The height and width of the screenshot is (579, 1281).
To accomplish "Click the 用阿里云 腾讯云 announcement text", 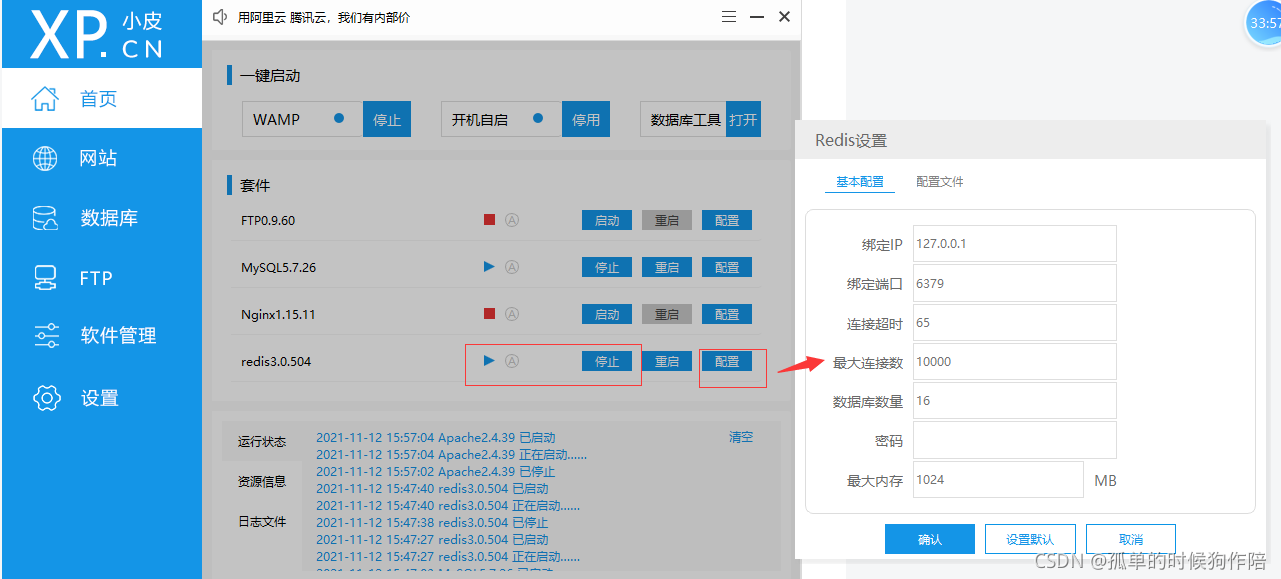I will 324,18.
